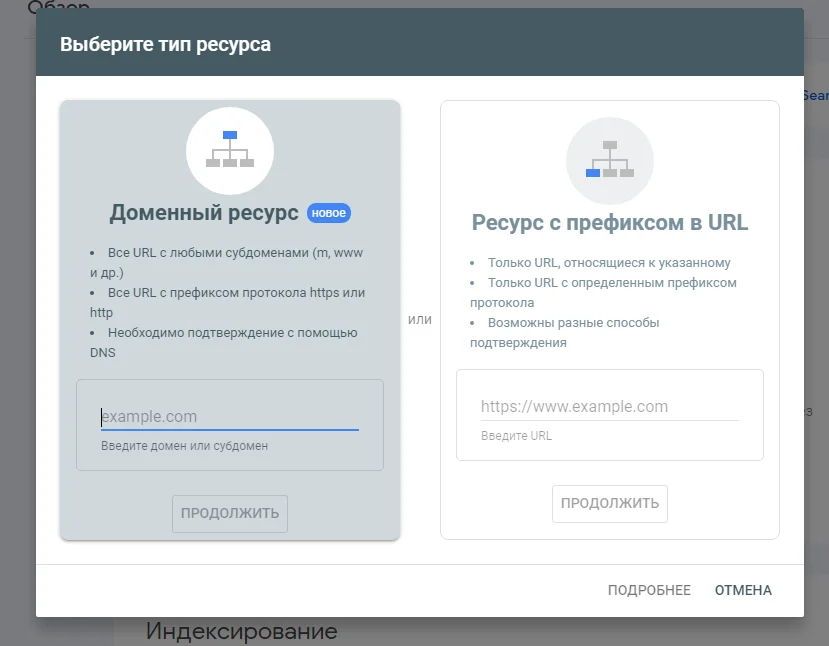The image size is (829, 646).
Task: Click the URL-prefix property hierarchy icon
Action: (x=609, y=160)
